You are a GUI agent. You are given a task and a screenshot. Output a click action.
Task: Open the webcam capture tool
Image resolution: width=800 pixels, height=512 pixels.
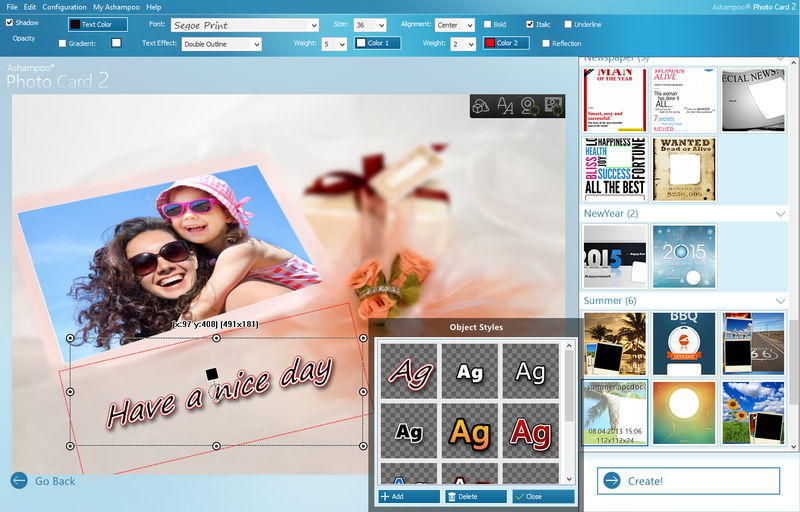pyautogui.click(x=529, y=106)
